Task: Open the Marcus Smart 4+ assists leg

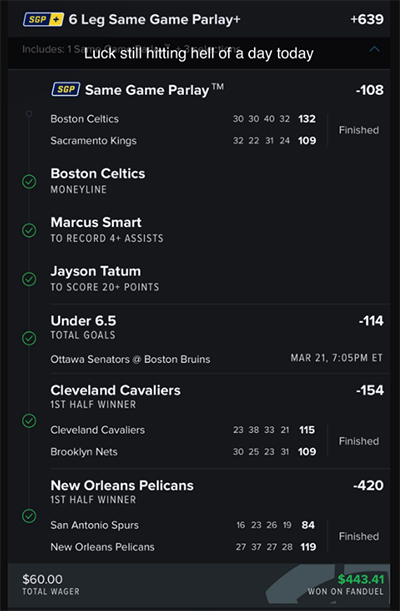Action: point(107,230)
